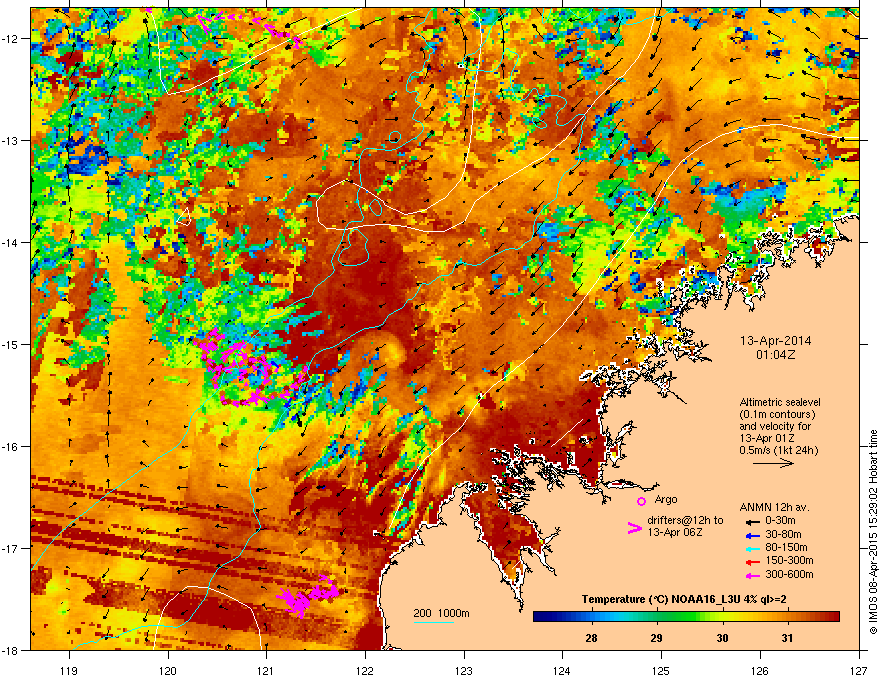Click the 0.5m/s velocity scale arrow
880x680 pixels.
pyautogui.click(x=773, y=463)
